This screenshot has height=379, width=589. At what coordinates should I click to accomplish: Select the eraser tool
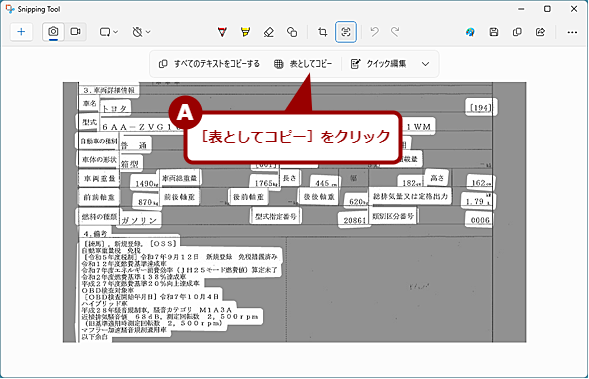tap(269, 32)
